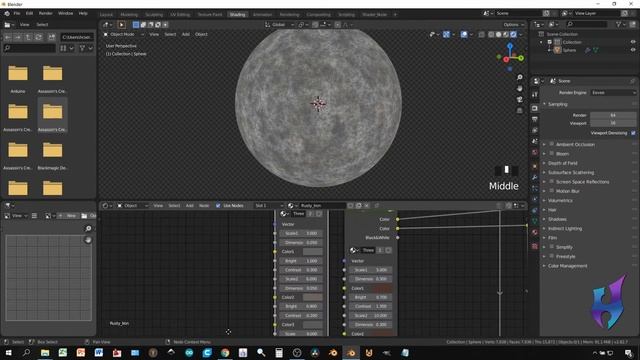
Task: Open the Object Mode dropdown
Action: [124, 34]
